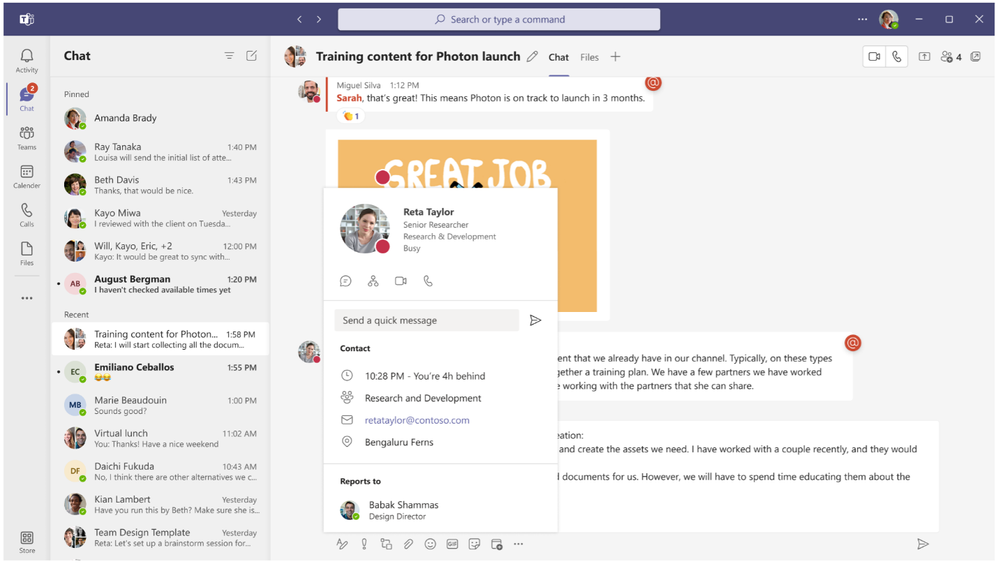
Task: Open Calls from the sidebar
Action: click(27, 215)
